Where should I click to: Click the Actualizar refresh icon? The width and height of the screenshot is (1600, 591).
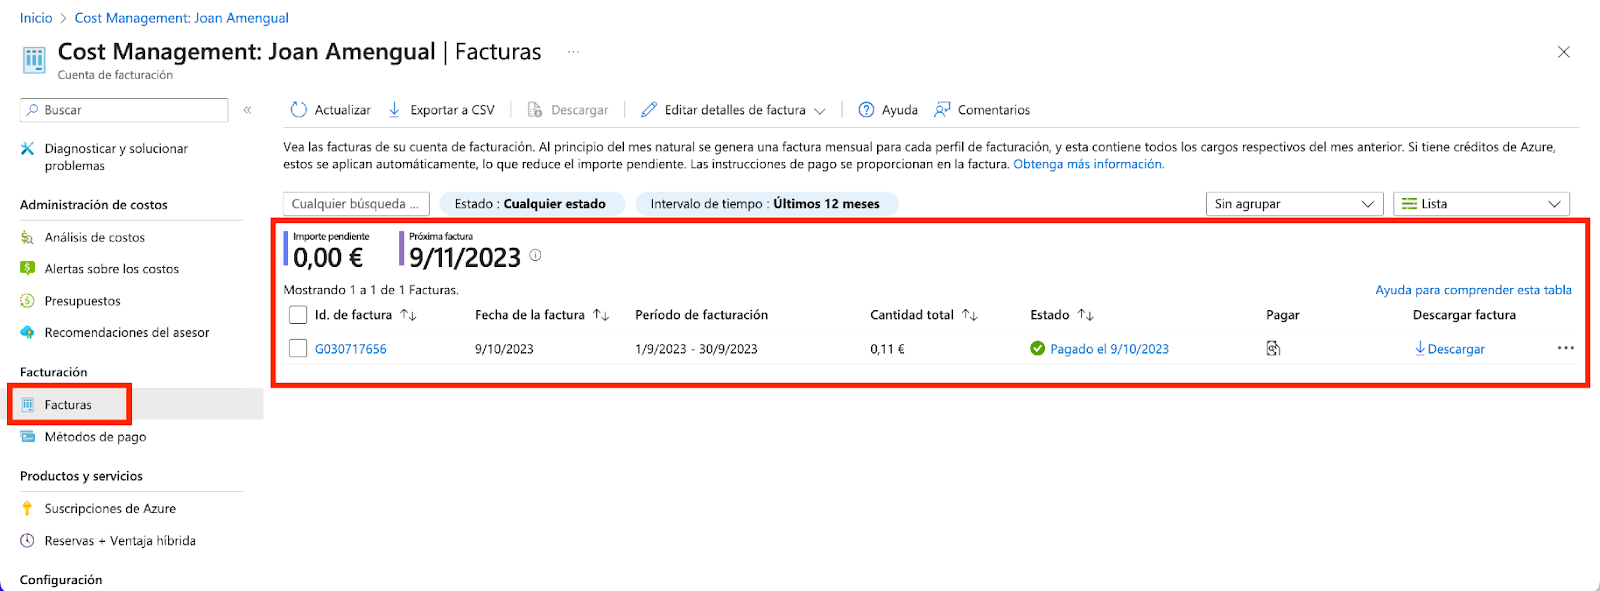(x=298, y=110)
